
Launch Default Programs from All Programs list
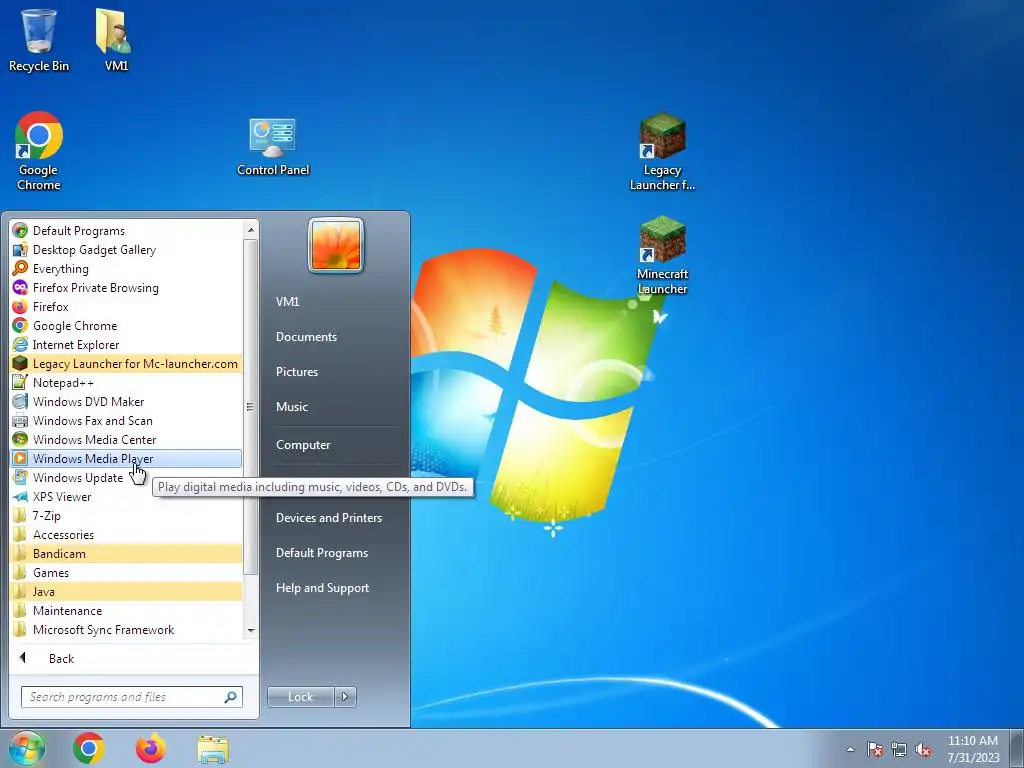[x=126, y=231]
